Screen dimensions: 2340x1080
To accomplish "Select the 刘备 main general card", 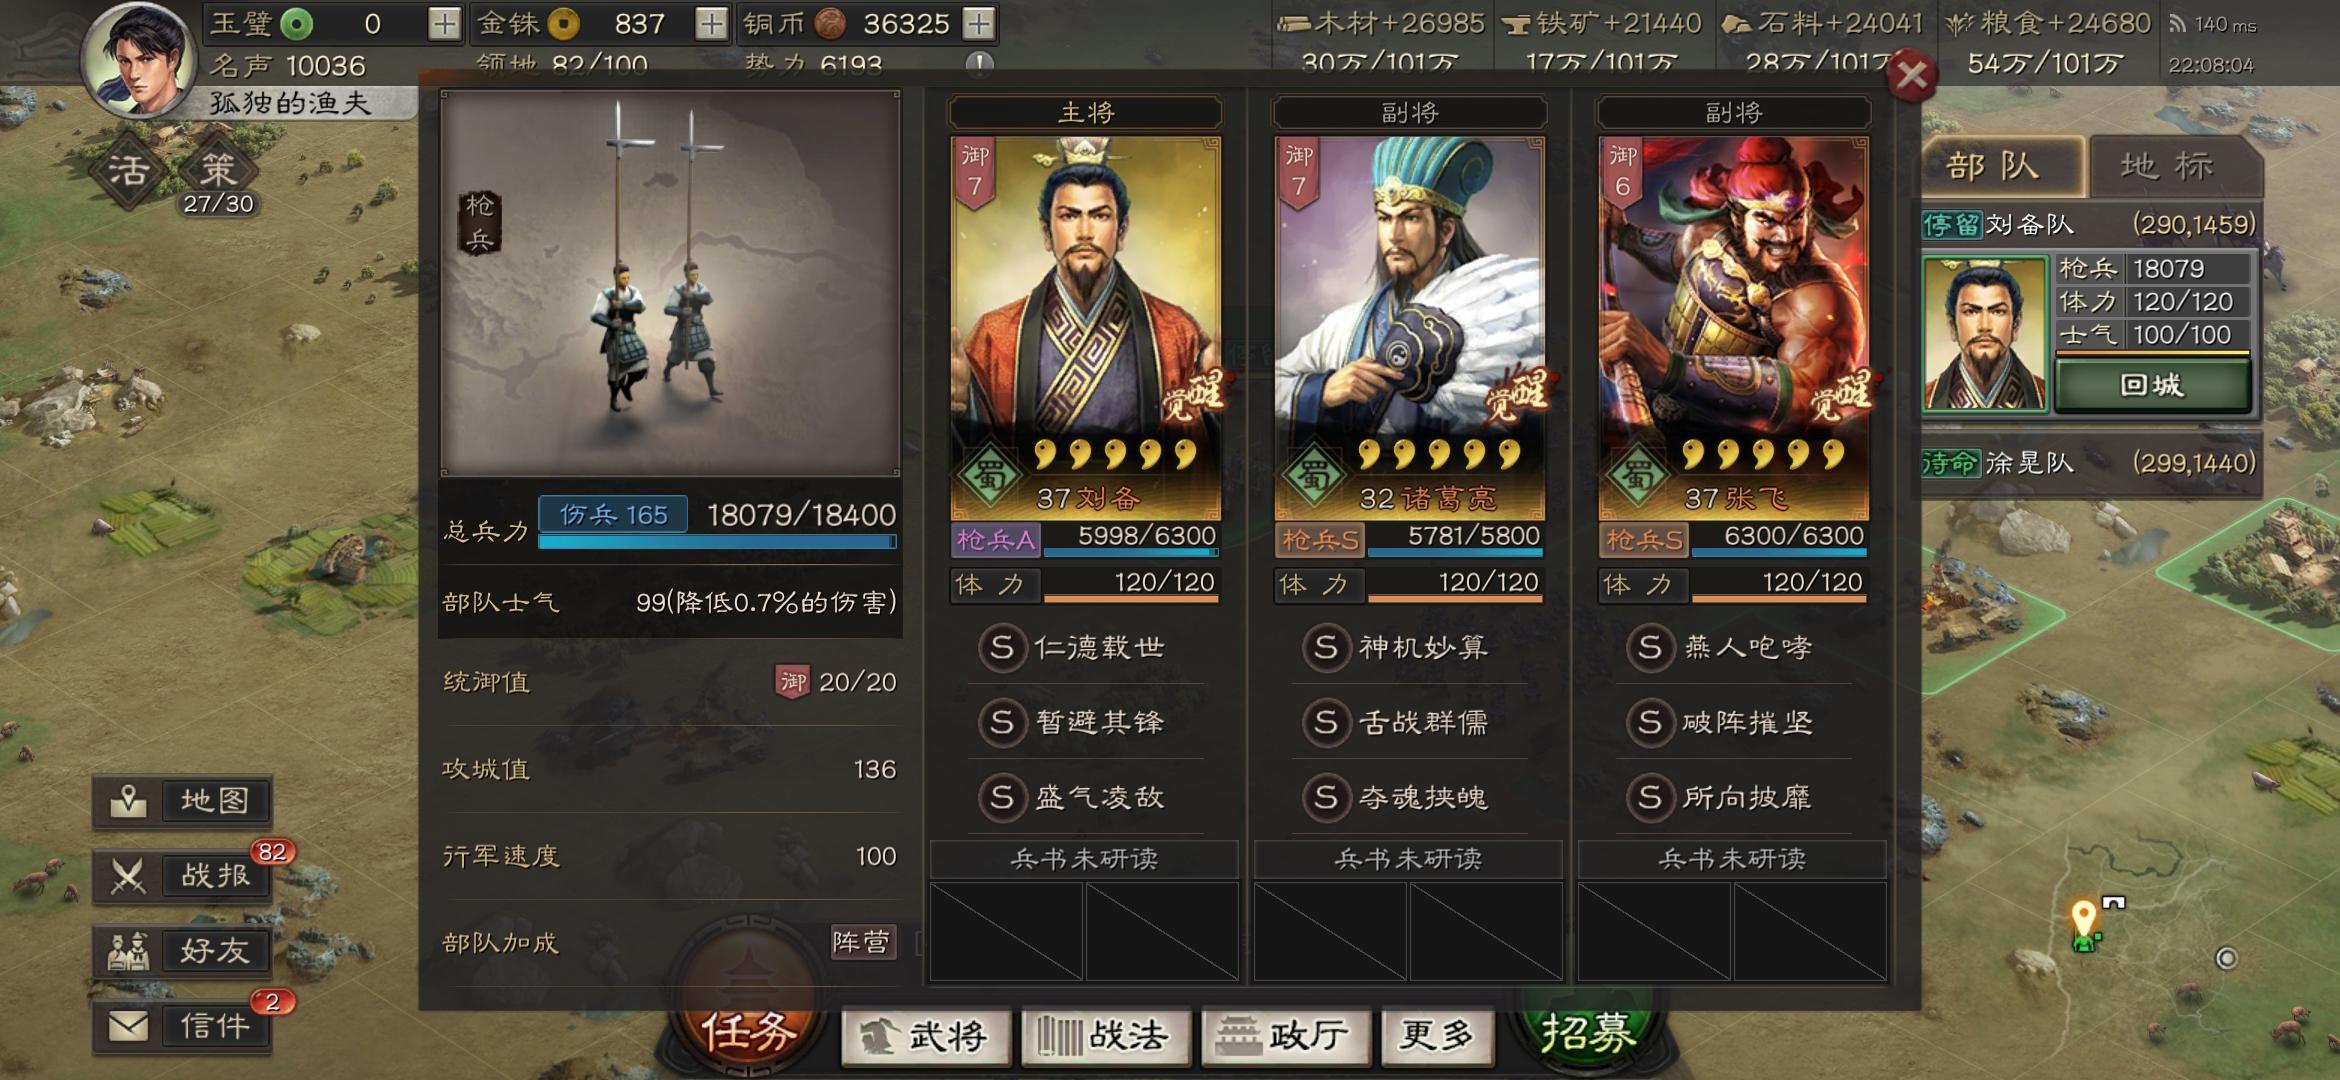I will tap(1085, 328).
